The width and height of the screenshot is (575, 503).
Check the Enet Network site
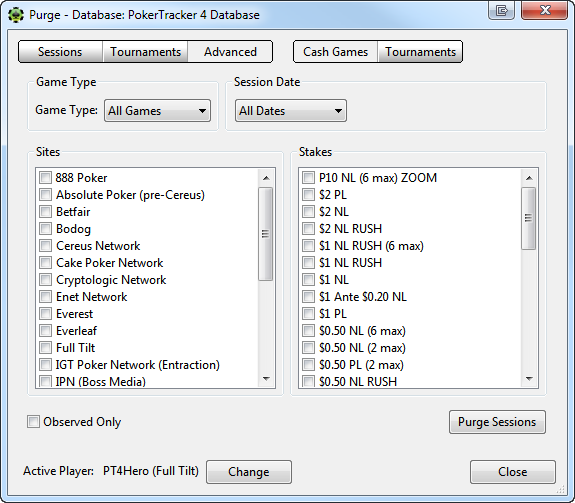45,296
